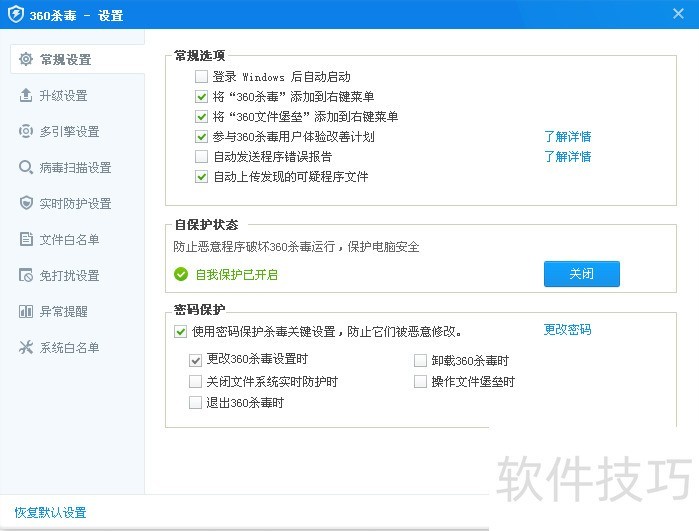Click the 更改密码 link
699x531 pixels.
(567, 329)
